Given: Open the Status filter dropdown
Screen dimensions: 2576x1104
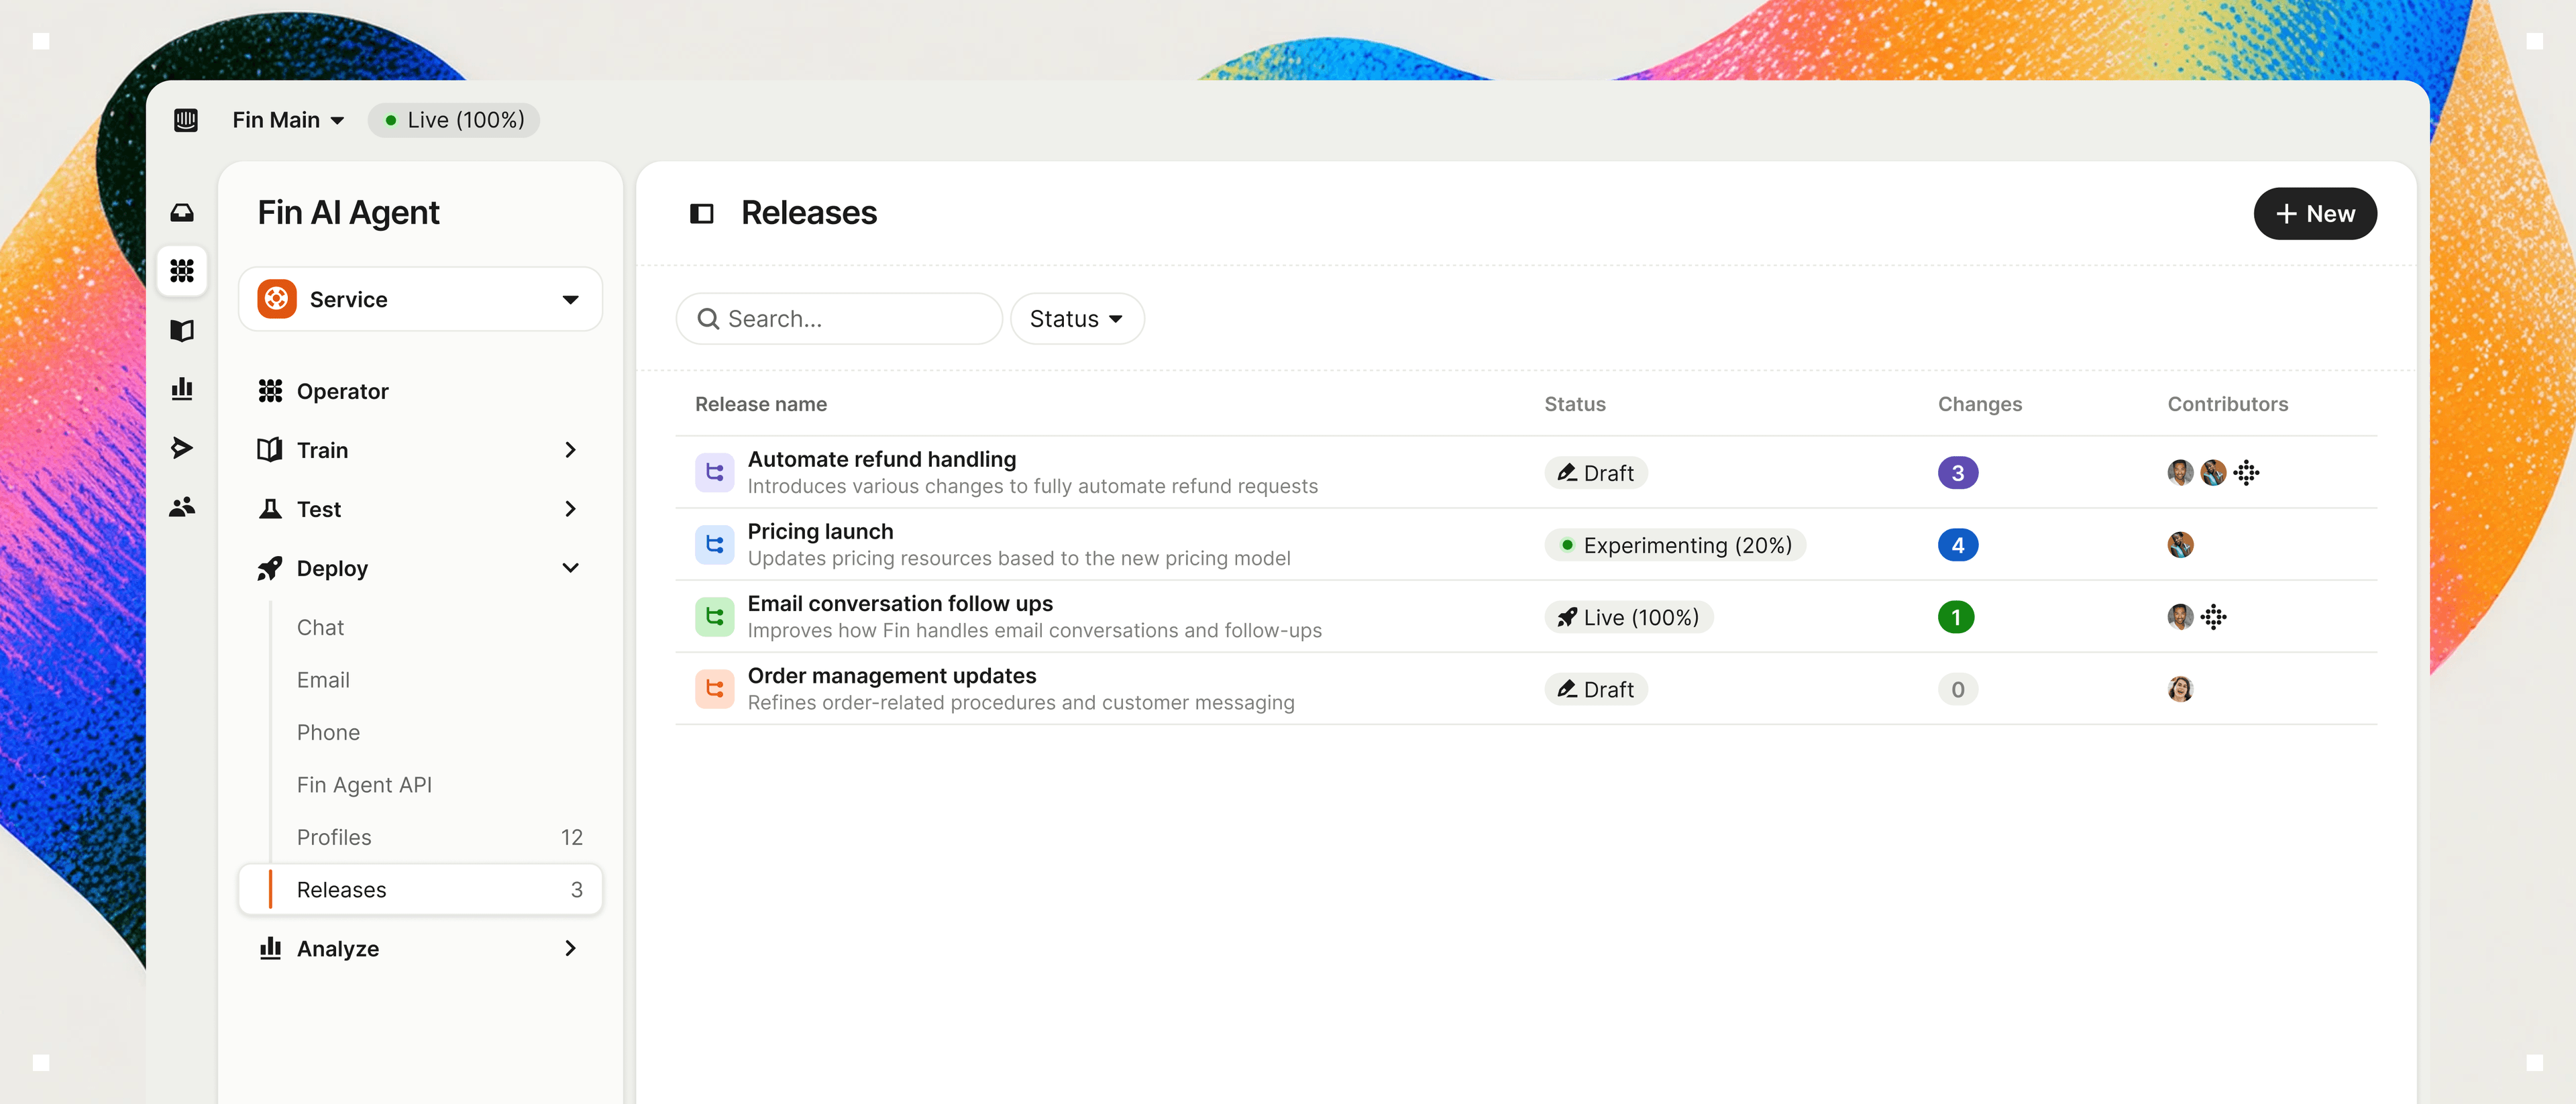Looking at the screenshot, I should tap(1077, 319).
